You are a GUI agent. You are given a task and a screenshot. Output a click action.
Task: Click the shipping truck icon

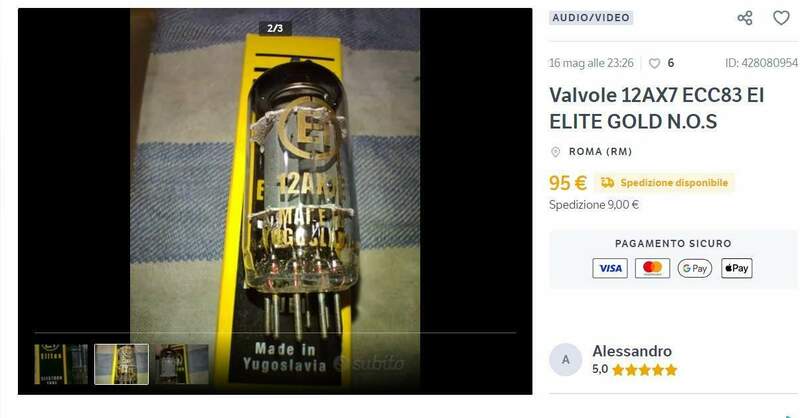click(x=607, y=182)
